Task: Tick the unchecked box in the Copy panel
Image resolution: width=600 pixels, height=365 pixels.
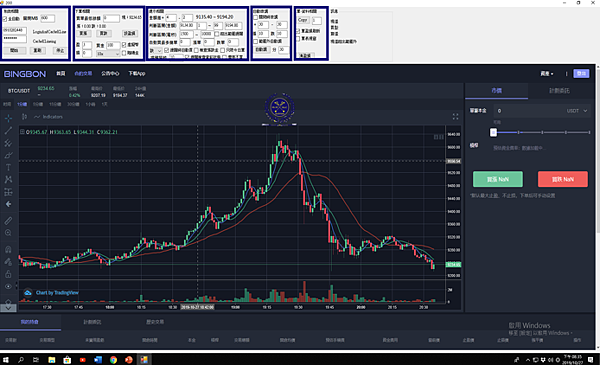Action: tap(298, 39)
